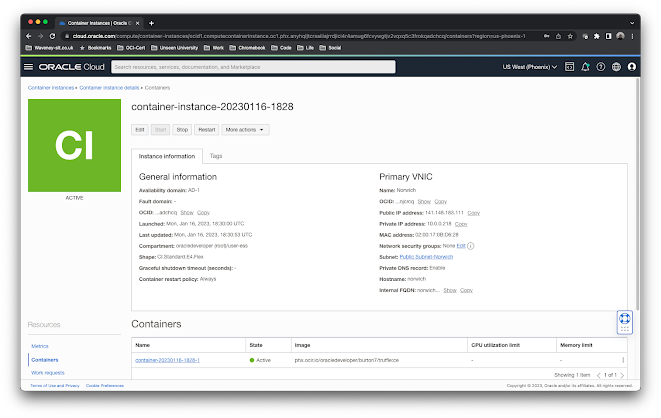The width and height of the screenshot is (661, 418).
Task: Open the browser extensions puzzle icon
Action: (x=597, y=36)
